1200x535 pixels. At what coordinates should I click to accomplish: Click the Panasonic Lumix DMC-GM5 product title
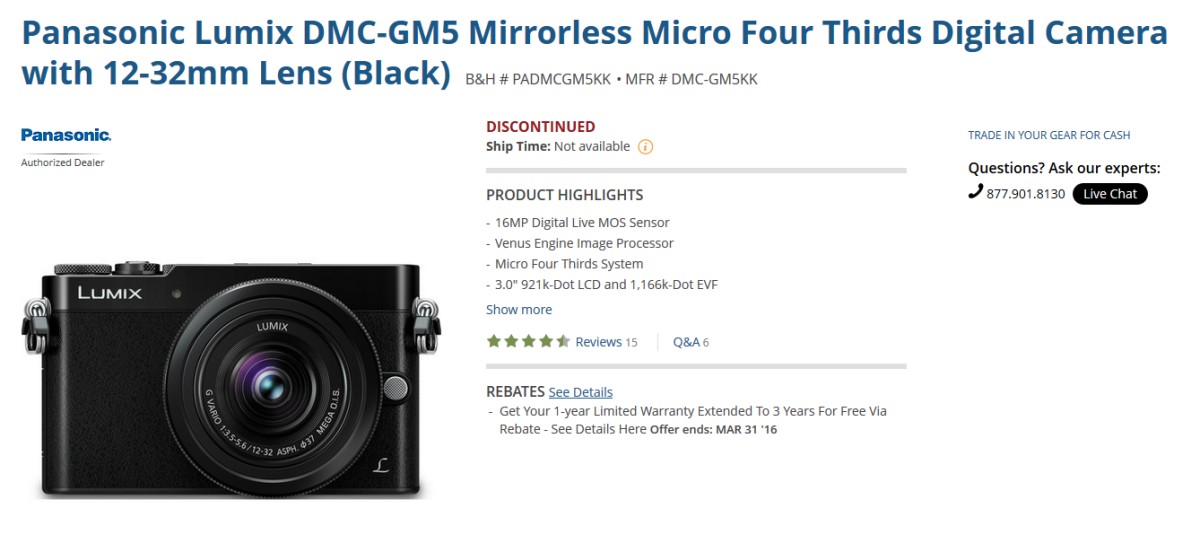(x=594, y=53)
